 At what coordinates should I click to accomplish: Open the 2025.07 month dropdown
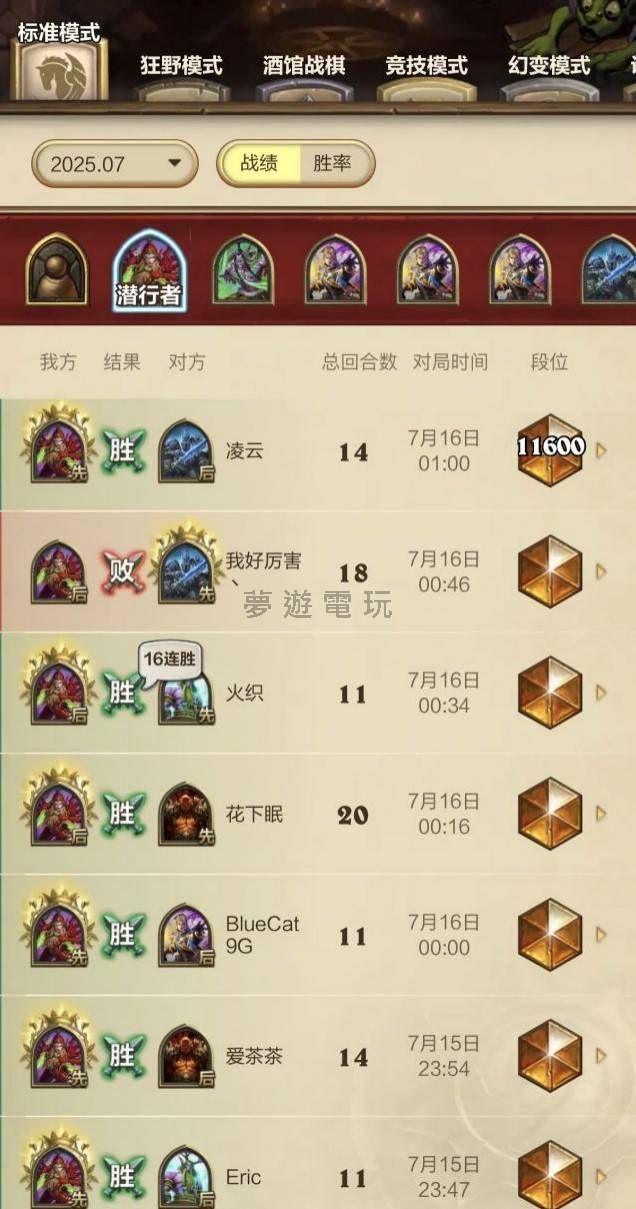click(x=114, y=163)
